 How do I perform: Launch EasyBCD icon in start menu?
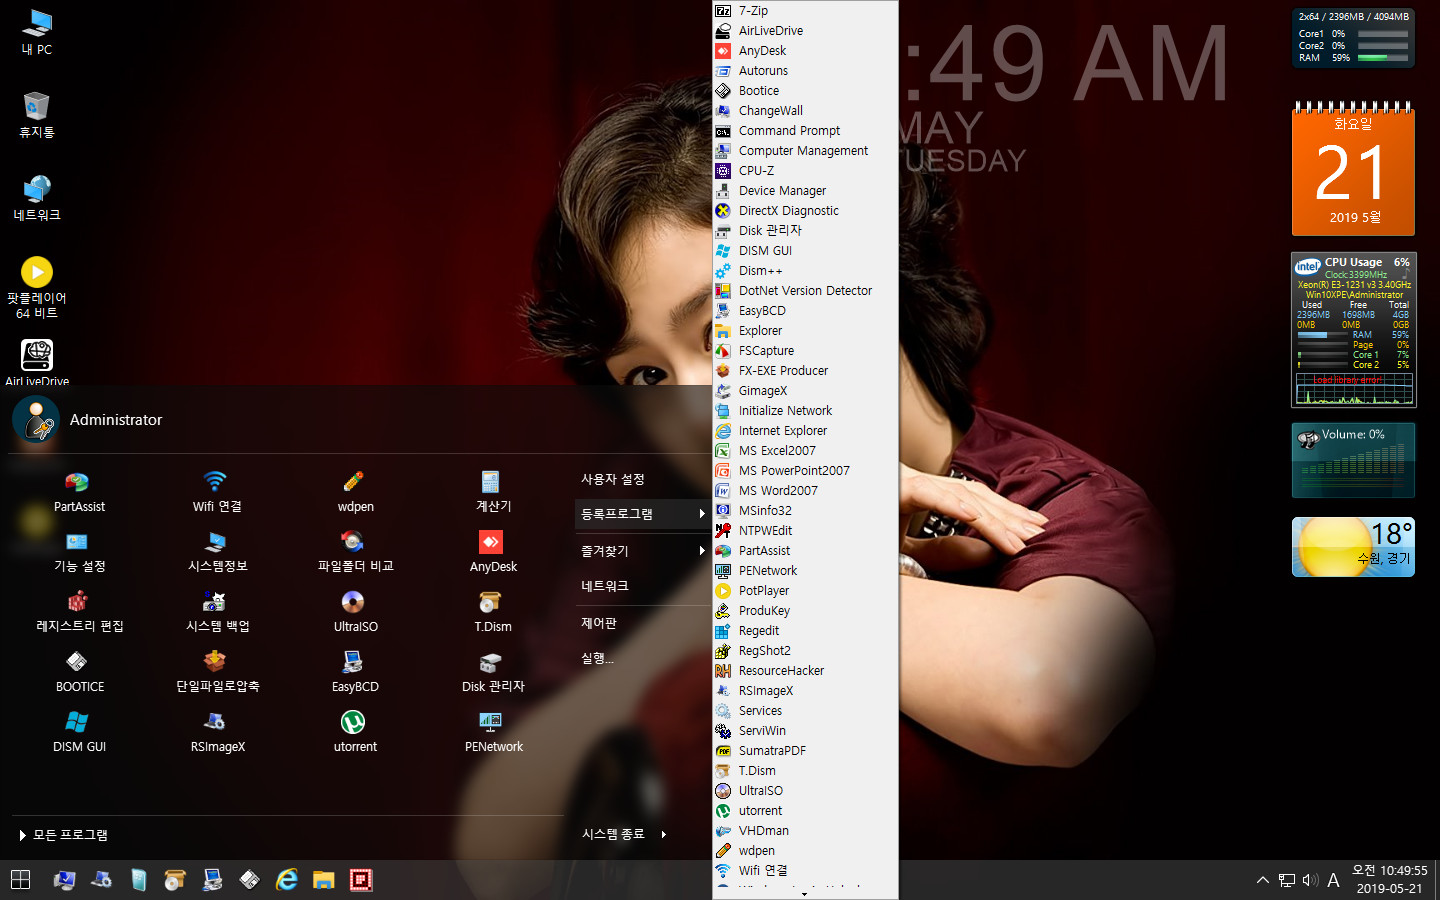[x=355, y=672]
